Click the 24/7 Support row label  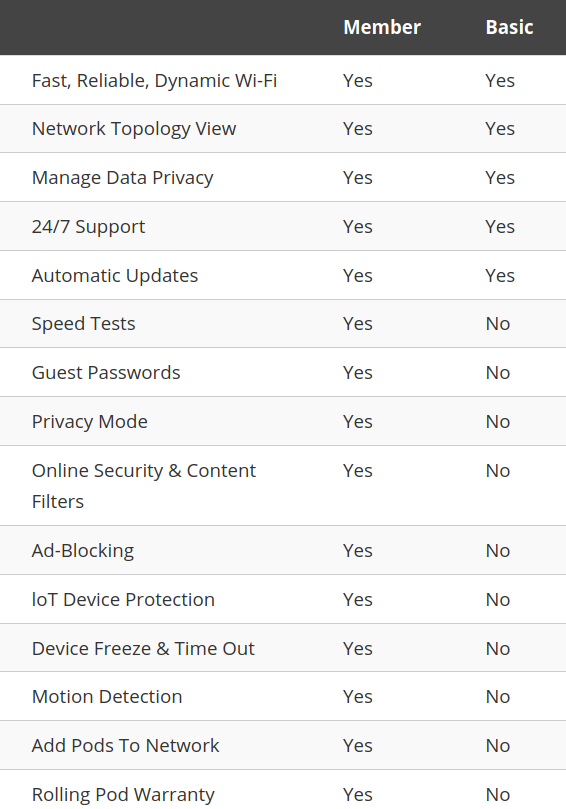tap(89, 227)
